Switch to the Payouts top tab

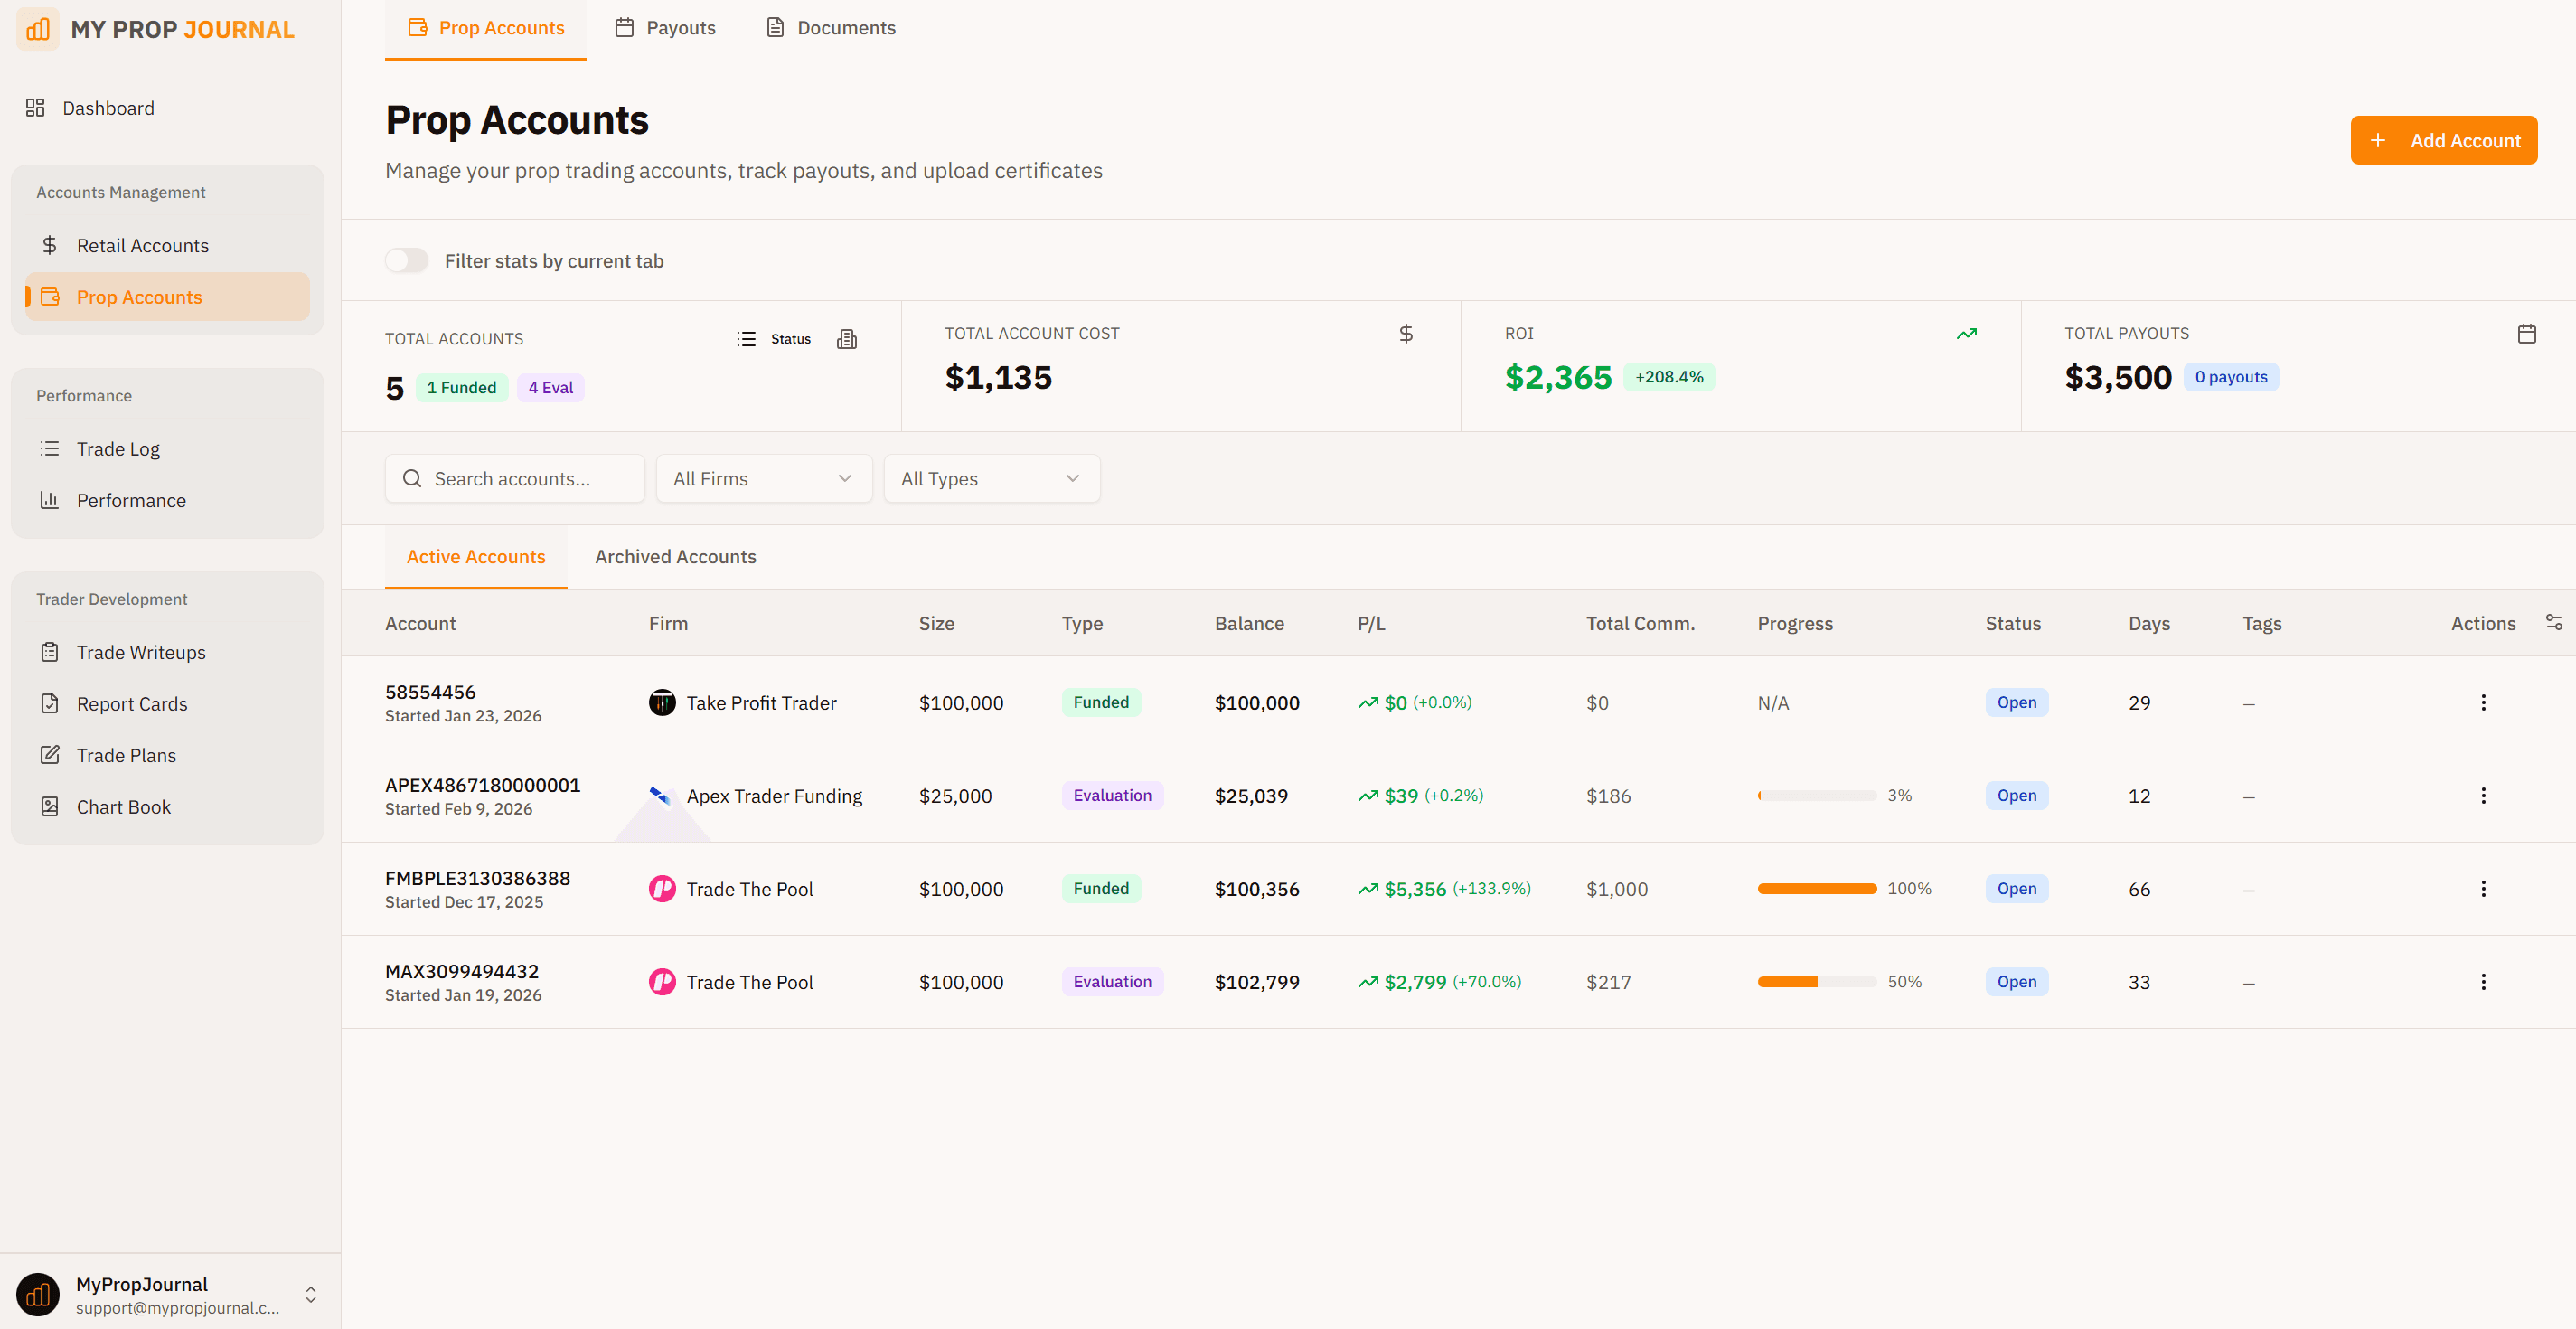pos(665,28)
